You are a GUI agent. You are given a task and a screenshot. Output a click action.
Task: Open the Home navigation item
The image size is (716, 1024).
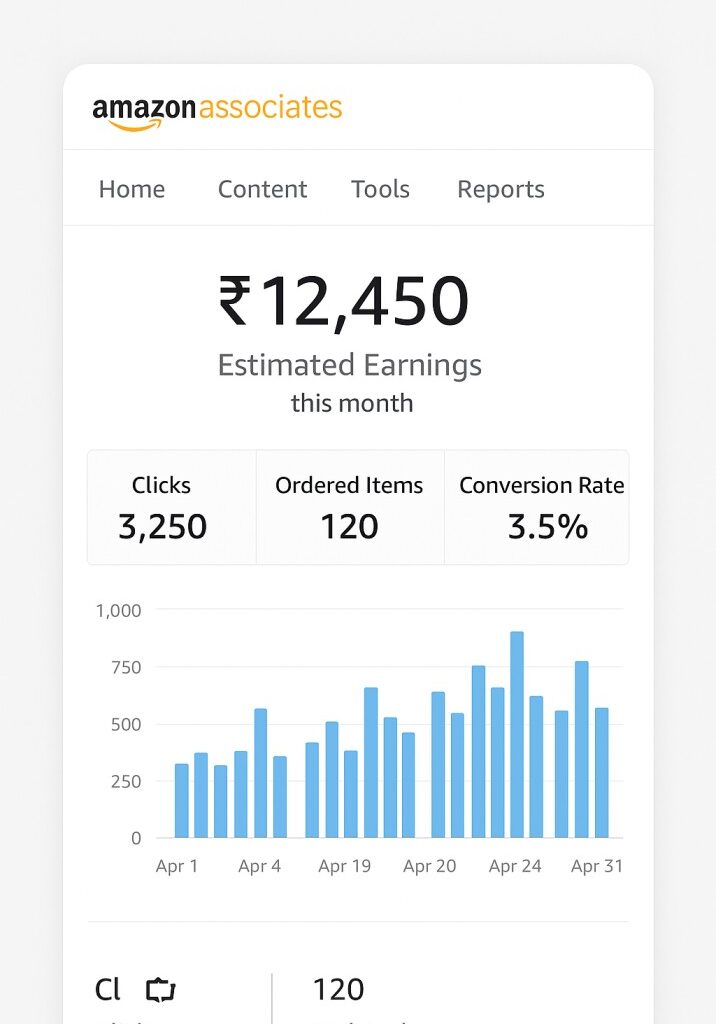pos(132,189)
